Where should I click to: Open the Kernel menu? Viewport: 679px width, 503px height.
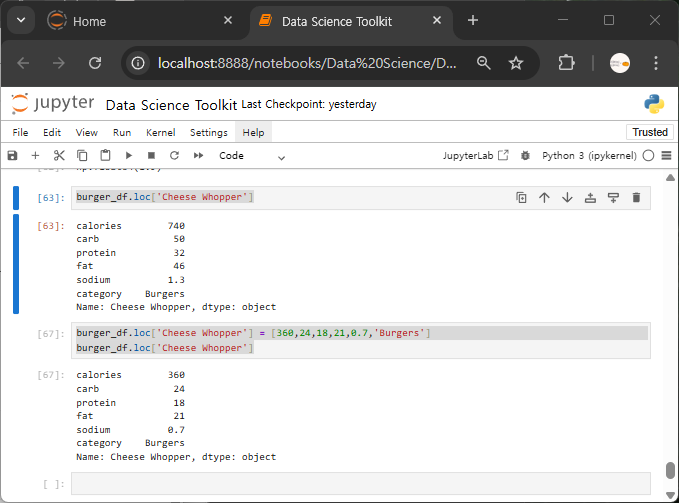(161, 132)
